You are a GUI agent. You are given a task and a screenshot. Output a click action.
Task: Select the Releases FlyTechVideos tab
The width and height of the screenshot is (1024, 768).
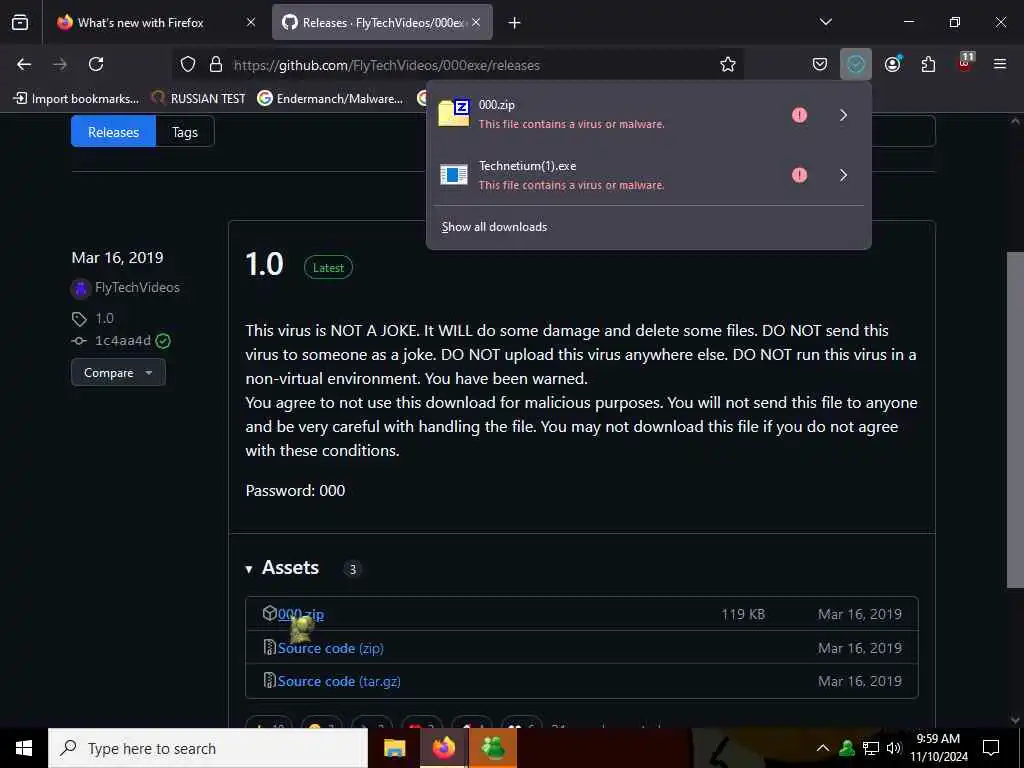(382, 22)
